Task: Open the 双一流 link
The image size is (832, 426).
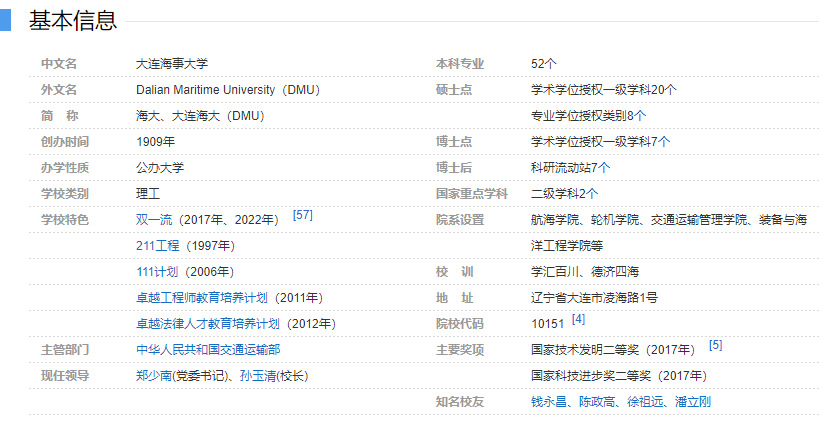Action: [154, 219]
